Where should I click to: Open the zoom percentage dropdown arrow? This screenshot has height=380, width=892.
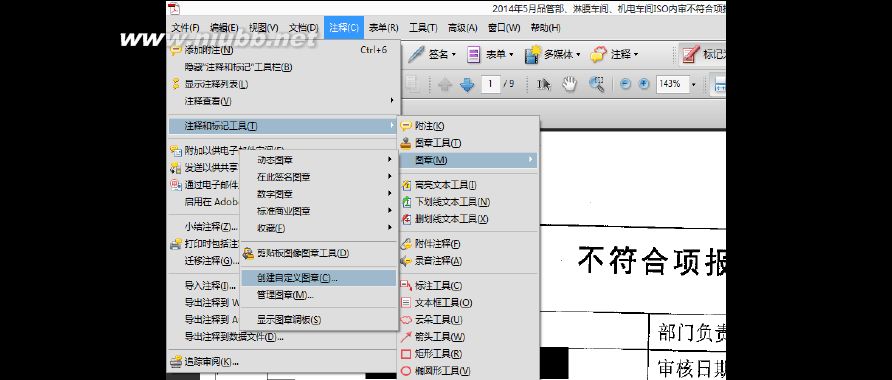(693, 84)
